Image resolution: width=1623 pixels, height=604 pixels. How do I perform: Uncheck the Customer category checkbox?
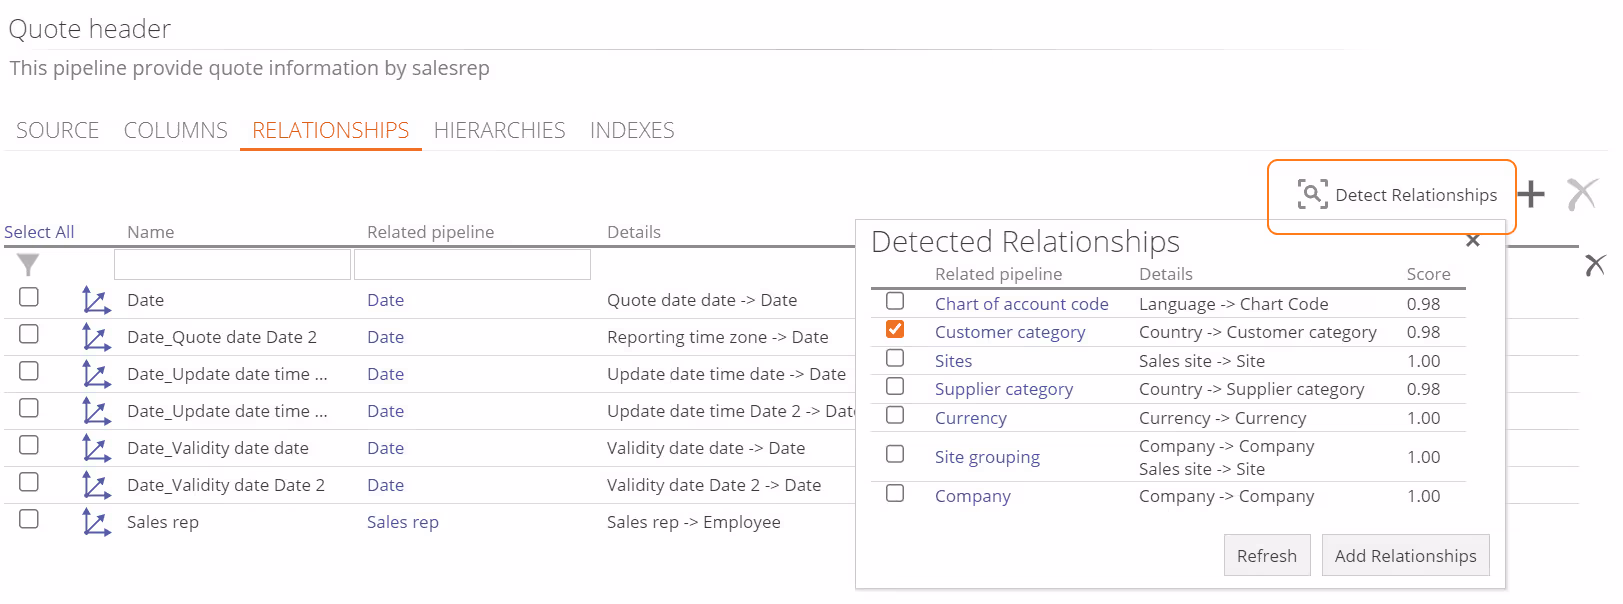coord(895,330)
